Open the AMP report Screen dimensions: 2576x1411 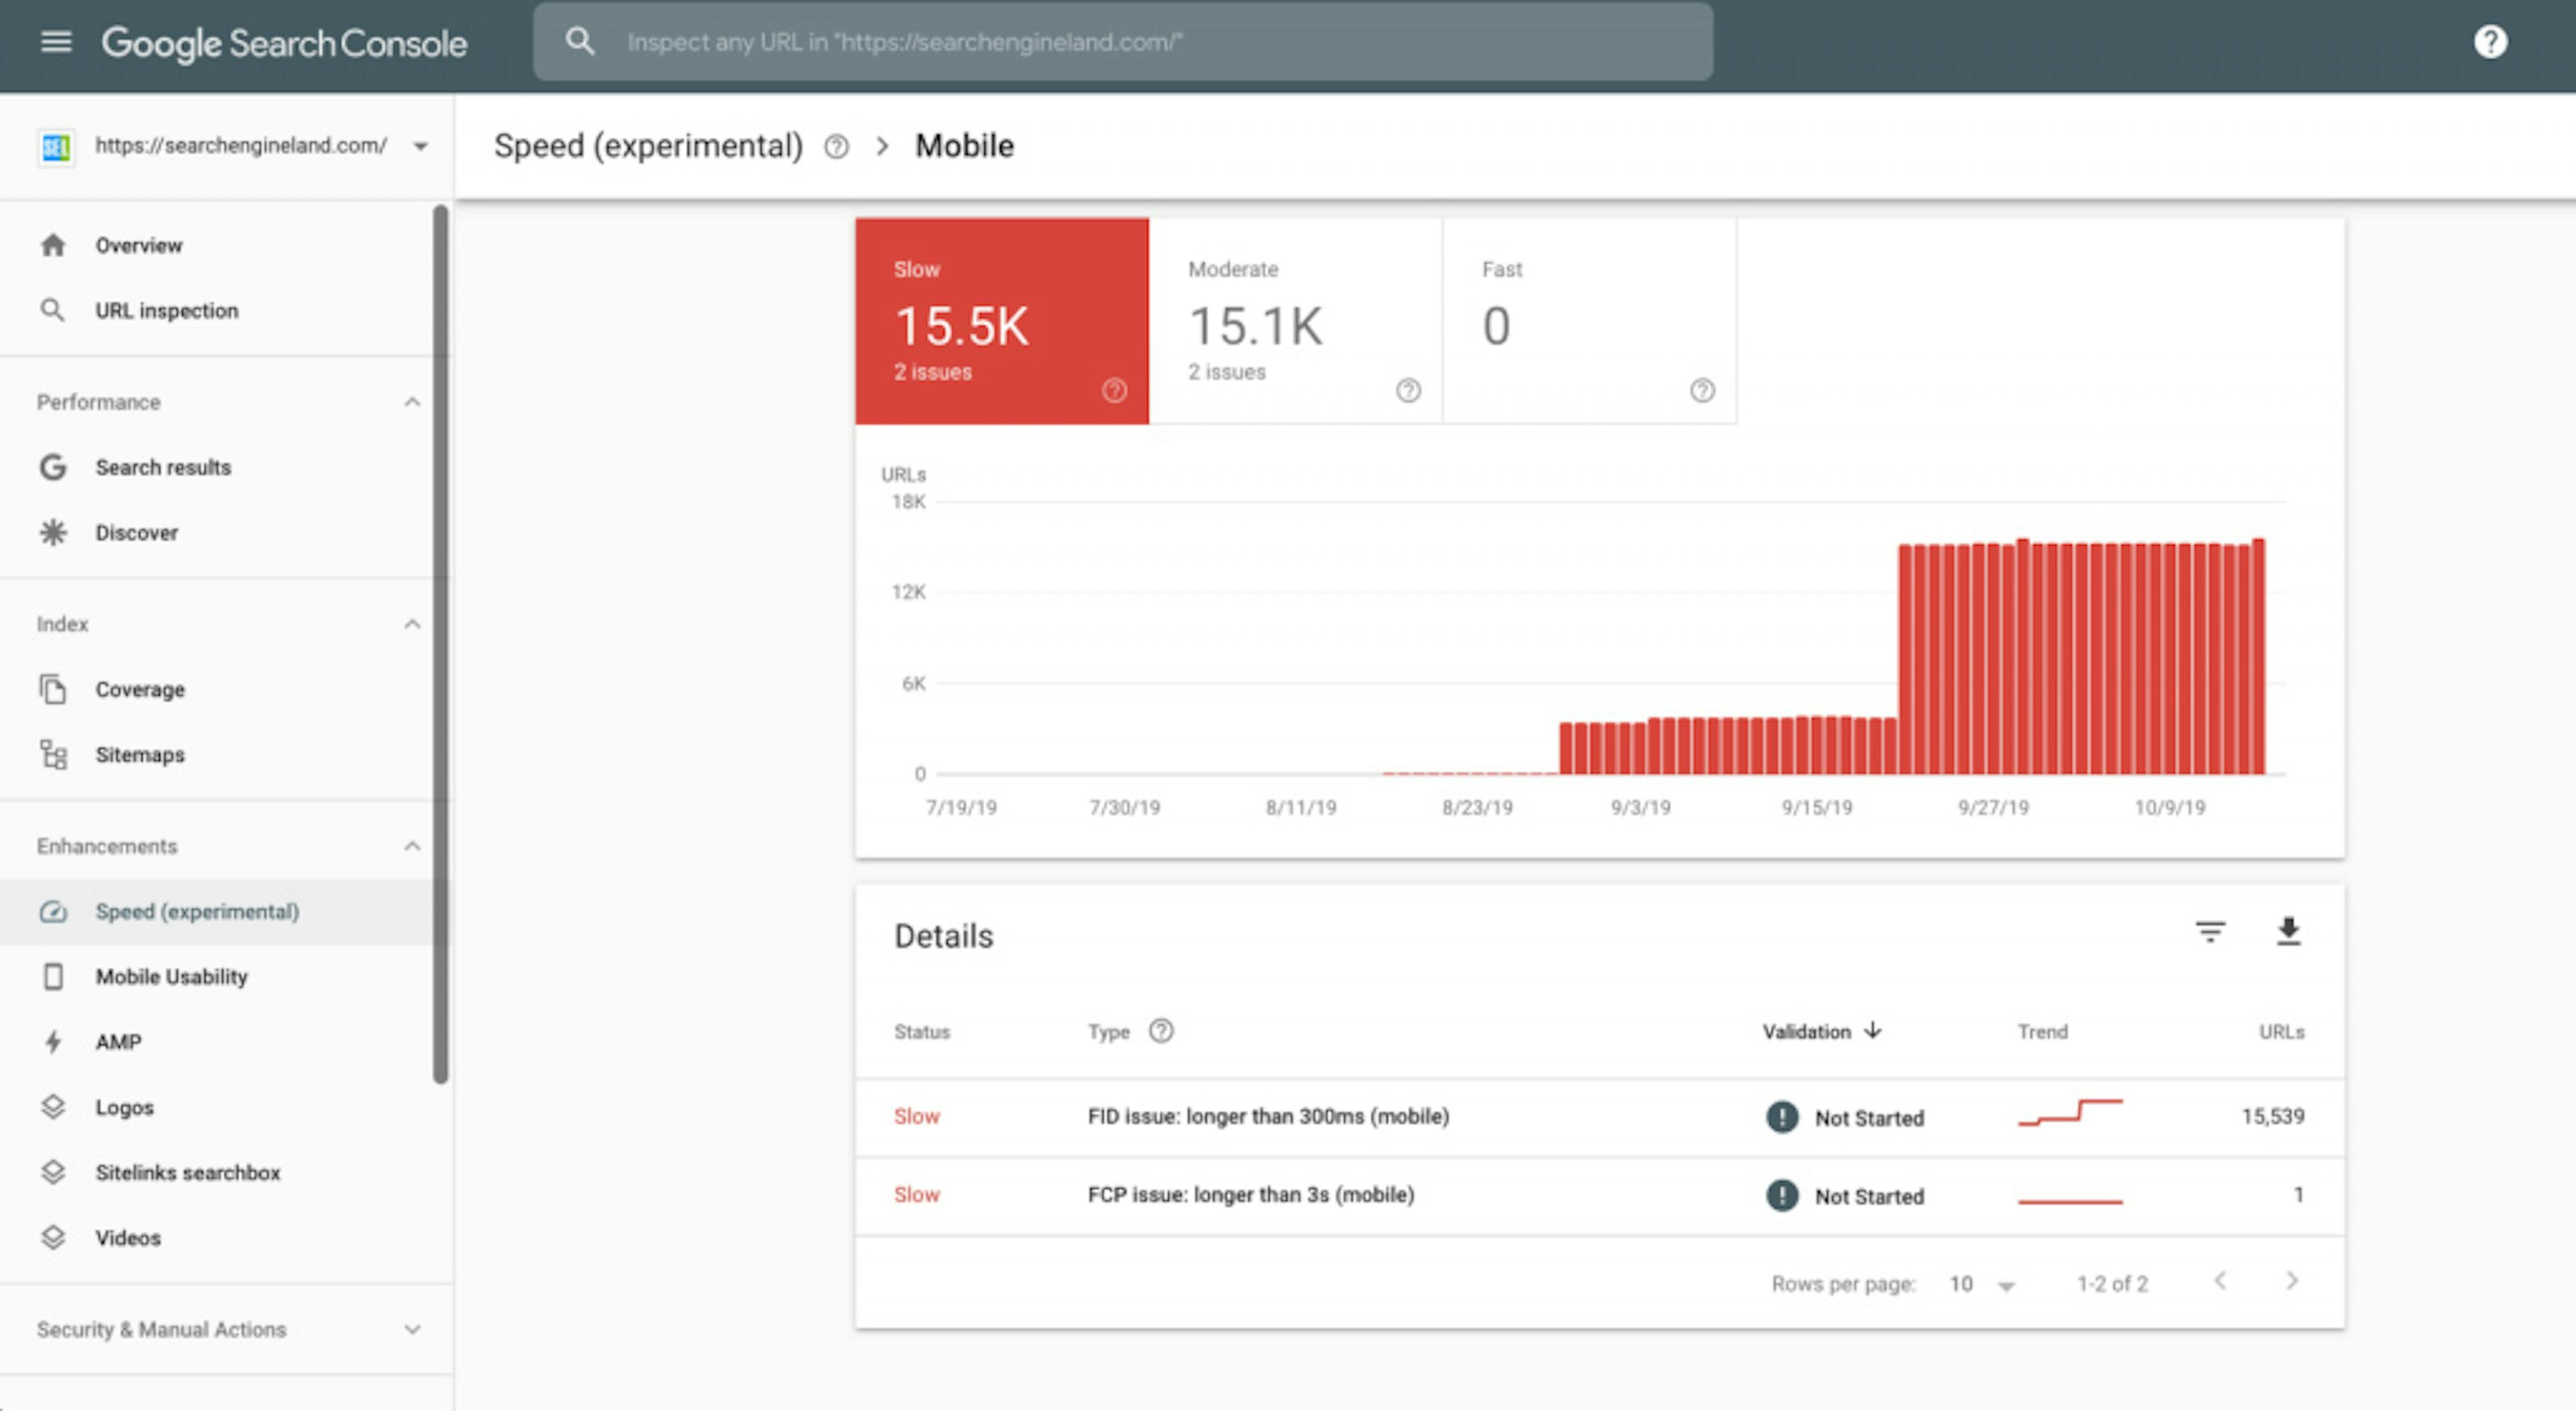click(117, 1041)
